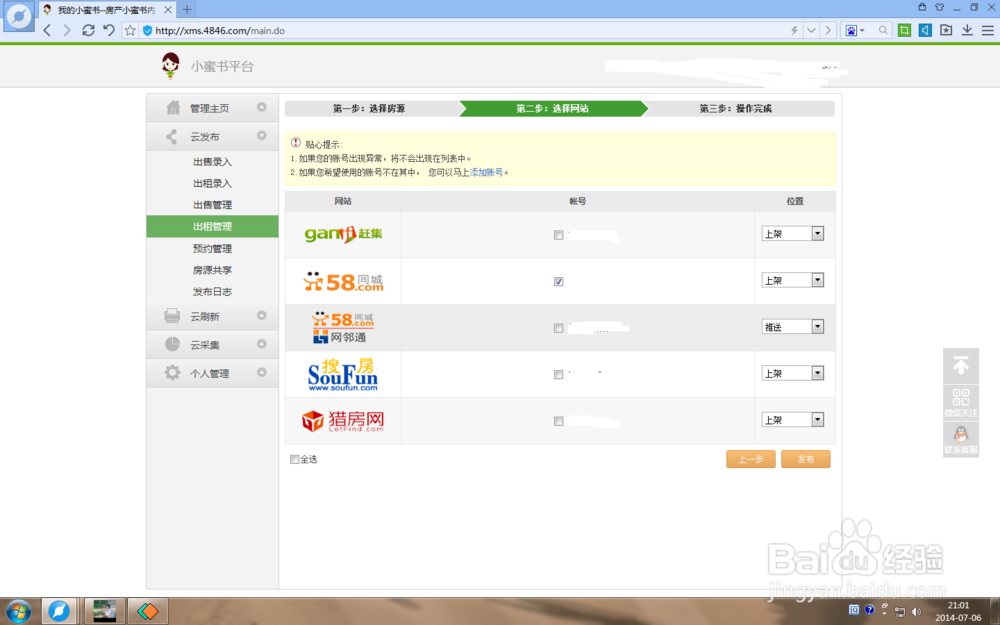Viewport: 1000px width, 625px height.
Task: Click the address bar URL field
Action: [466, 30]
